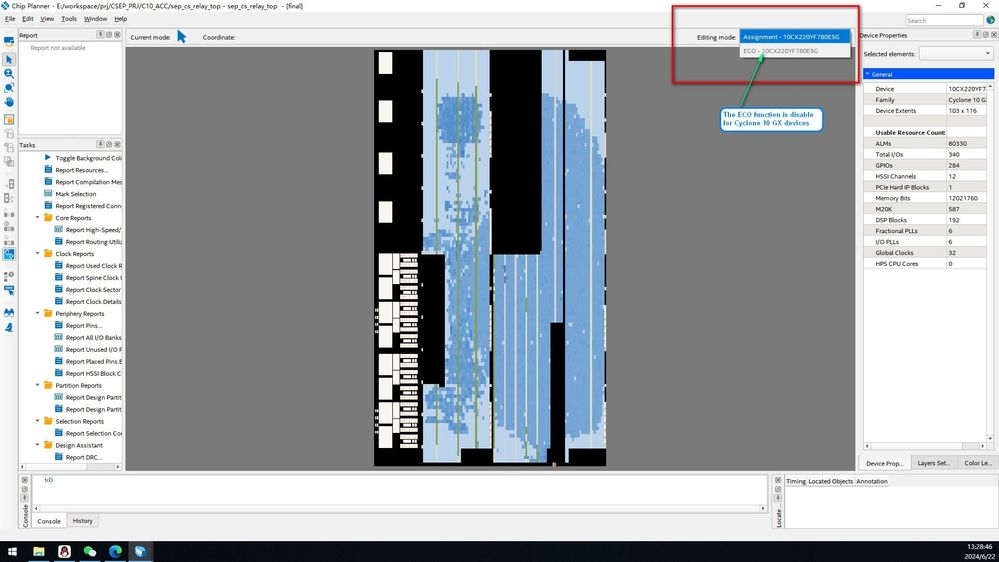Open Report Clock Details task
The width and height of the screenshot is (999, 562).
coord(88,301)
